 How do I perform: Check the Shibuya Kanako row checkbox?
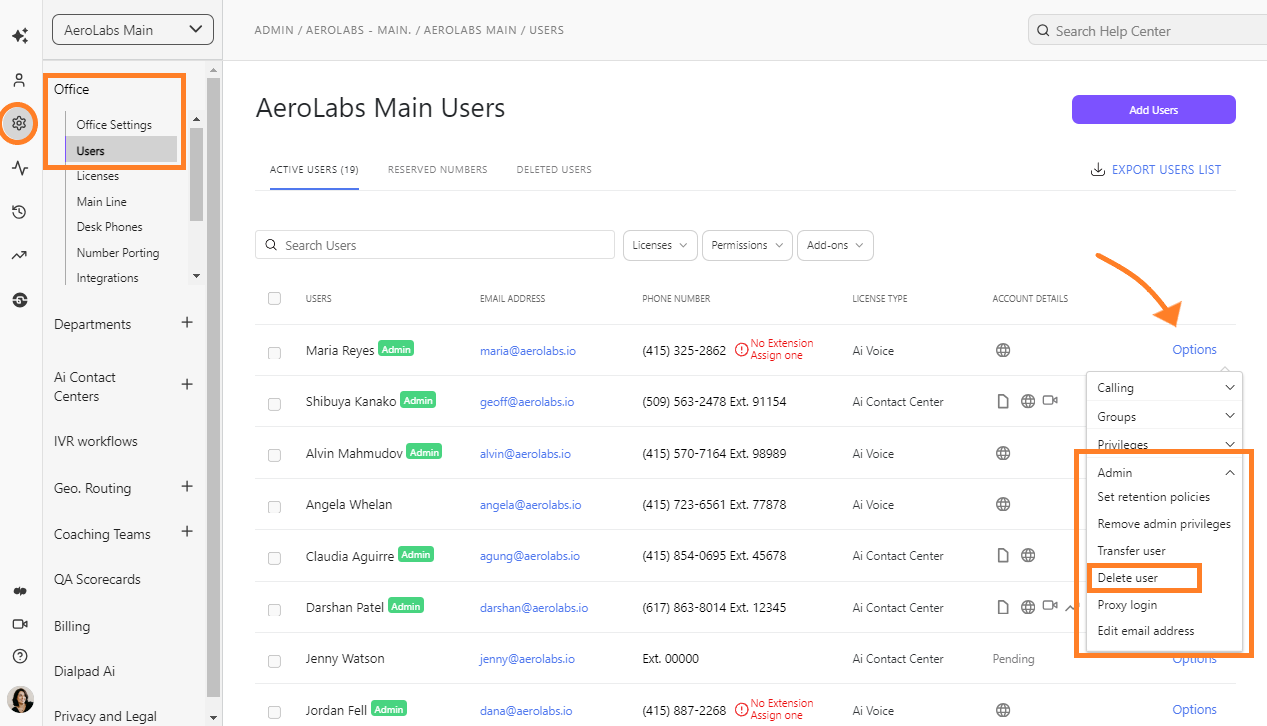(x=275, y=404)
